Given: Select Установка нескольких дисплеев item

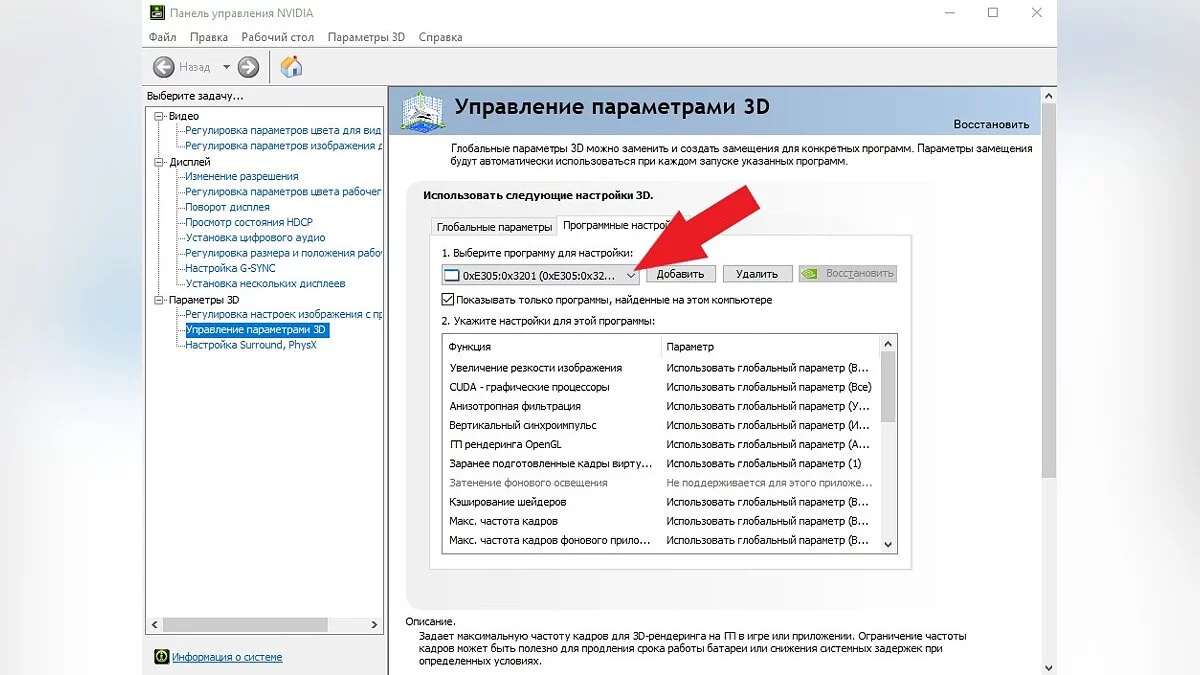Looking at the screenshot, I should (265, 284).
